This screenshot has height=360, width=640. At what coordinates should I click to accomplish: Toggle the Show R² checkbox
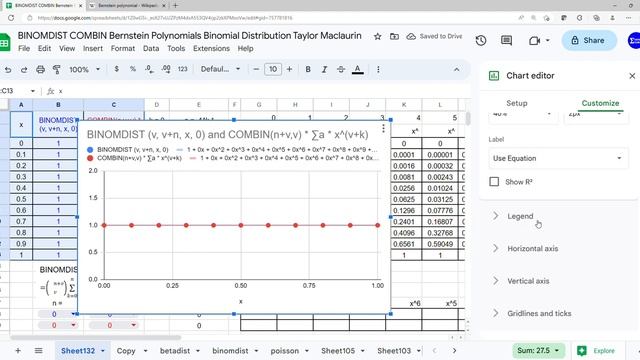pos(494,182)
